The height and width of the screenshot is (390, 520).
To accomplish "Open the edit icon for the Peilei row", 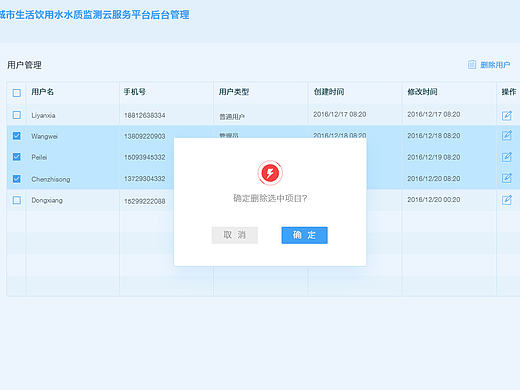I will pyautogui.click(x=507, y=157).
